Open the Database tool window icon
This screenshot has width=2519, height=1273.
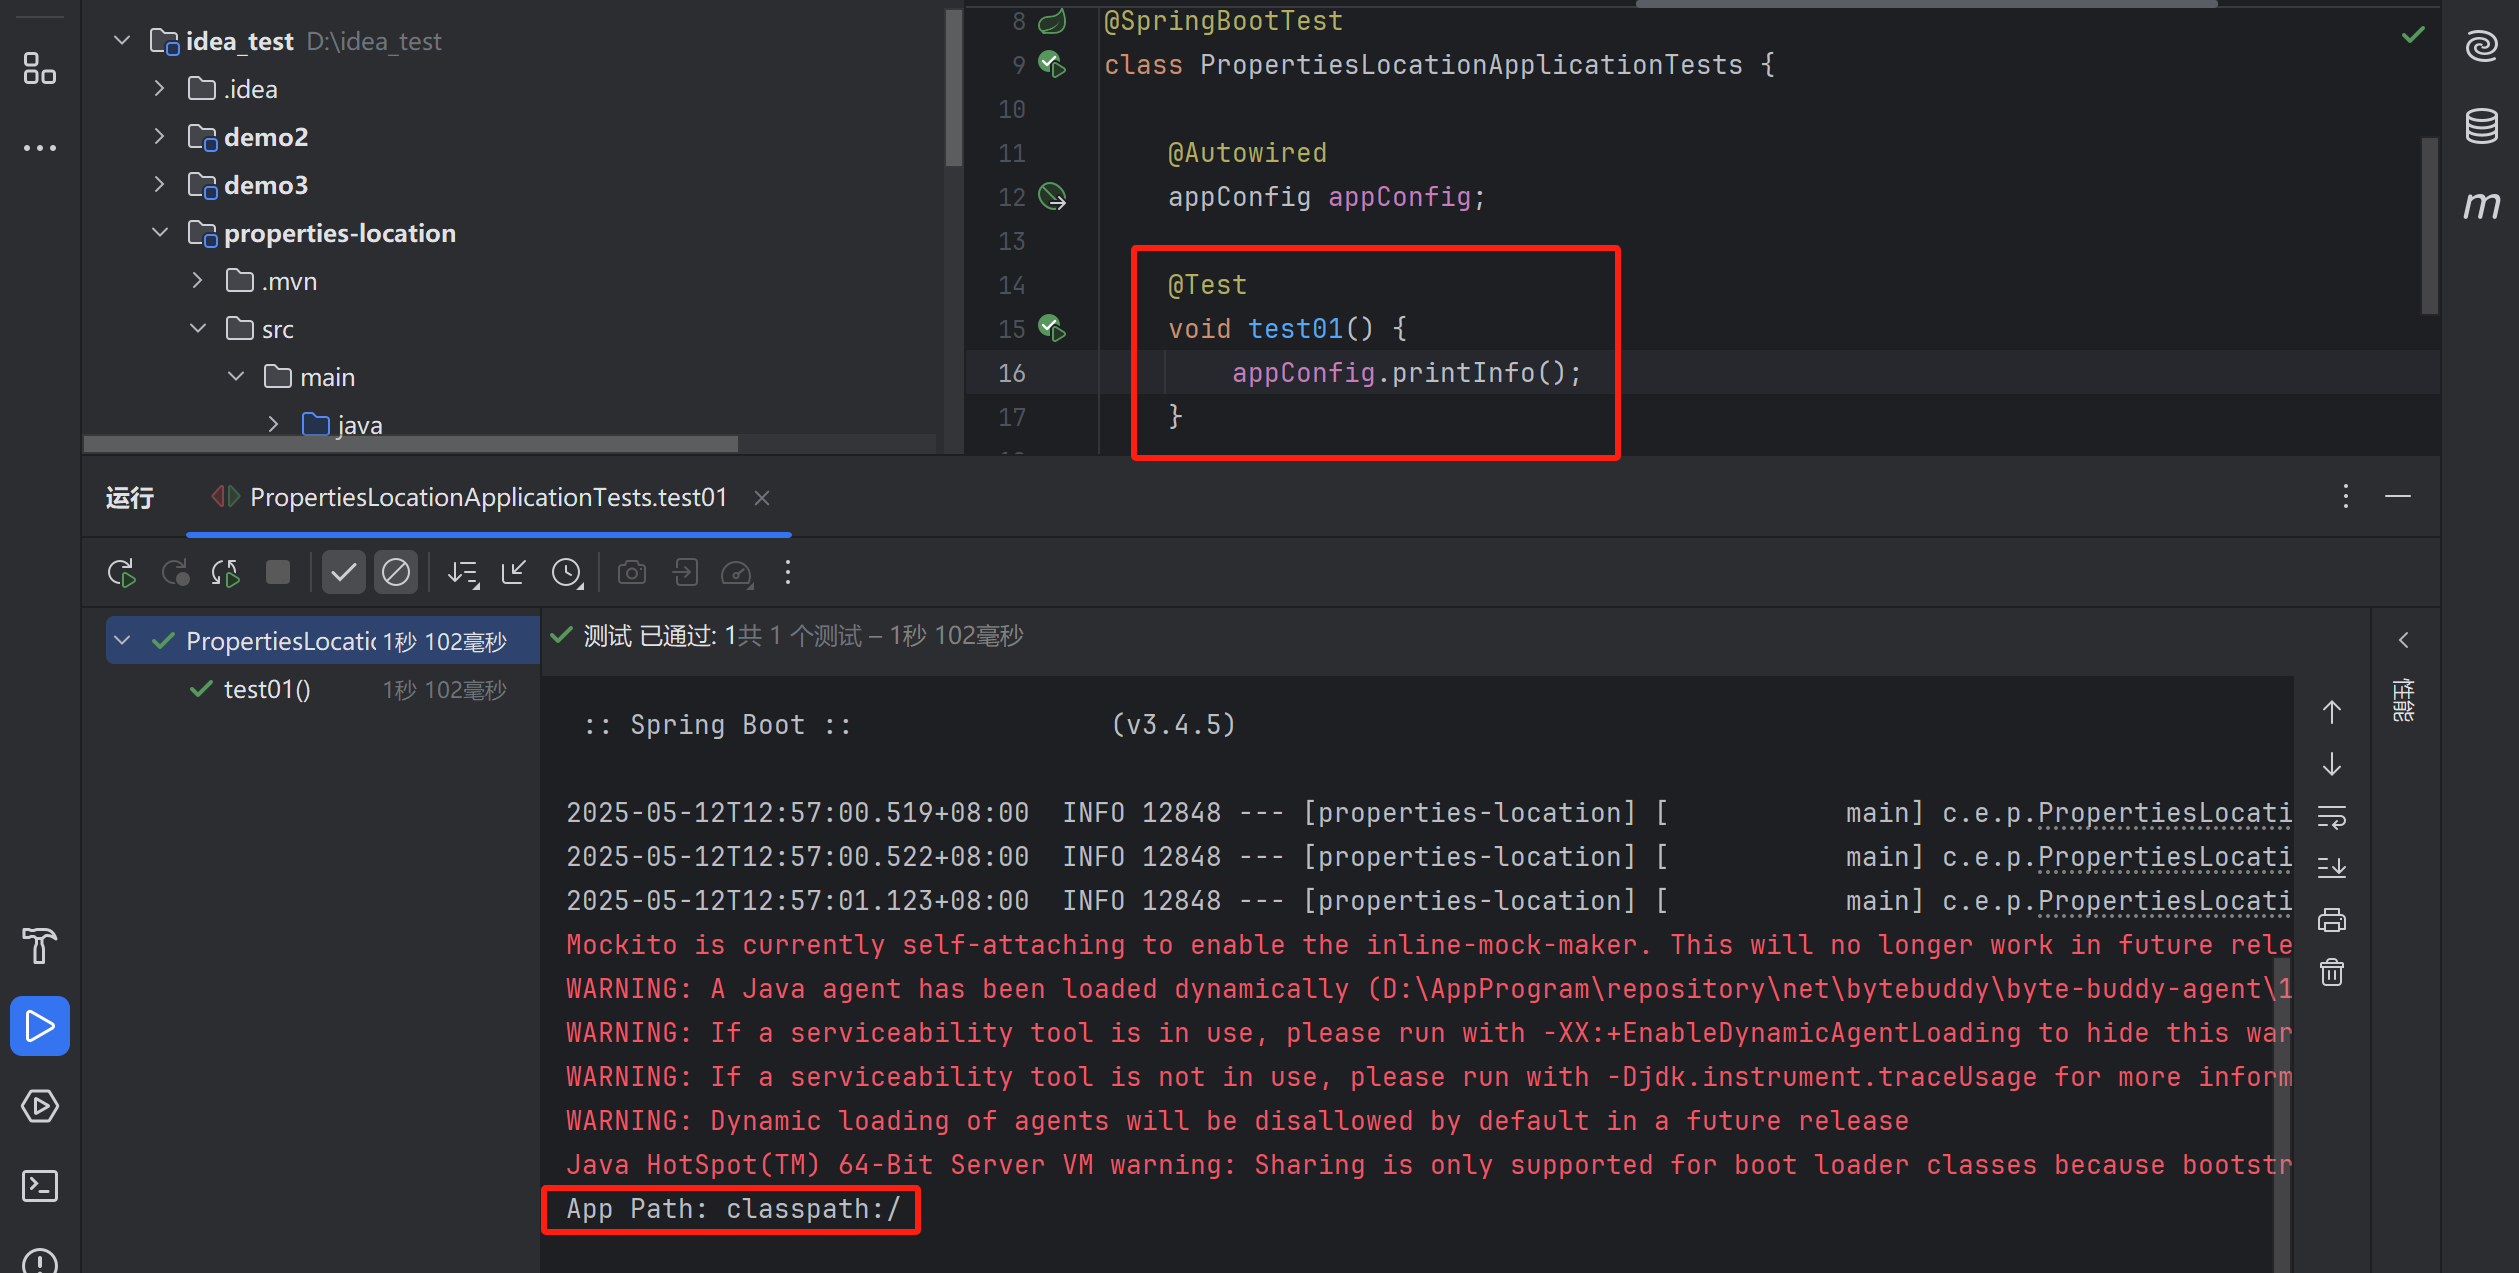coord(2482,126)
